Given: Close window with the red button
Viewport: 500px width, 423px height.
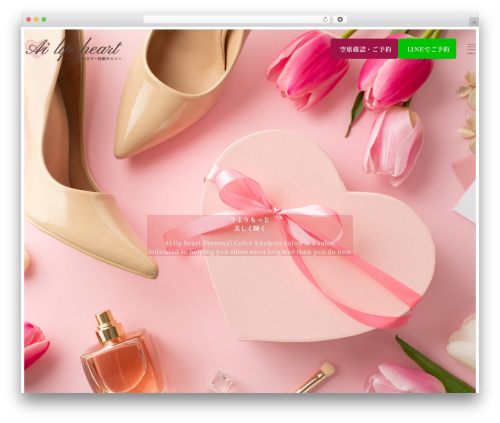Looking at the screenshot, I should click(x=29, y=20).
